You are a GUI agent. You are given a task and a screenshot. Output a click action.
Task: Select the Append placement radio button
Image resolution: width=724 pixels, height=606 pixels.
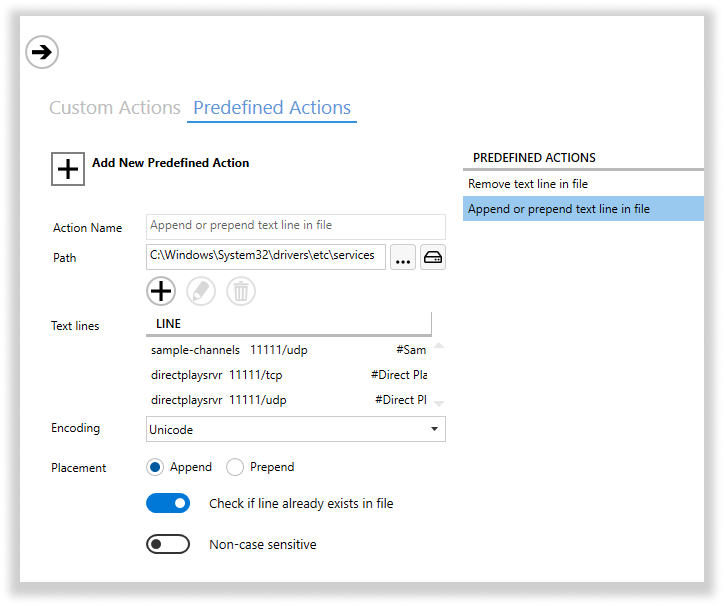155,467
